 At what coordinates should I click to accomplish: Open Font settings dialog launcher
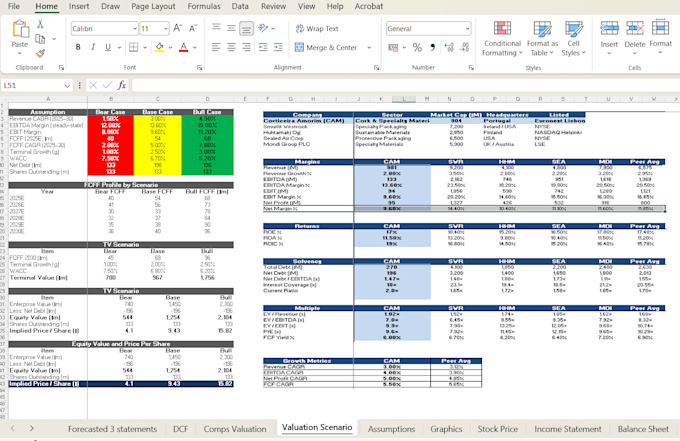[199, 68]
